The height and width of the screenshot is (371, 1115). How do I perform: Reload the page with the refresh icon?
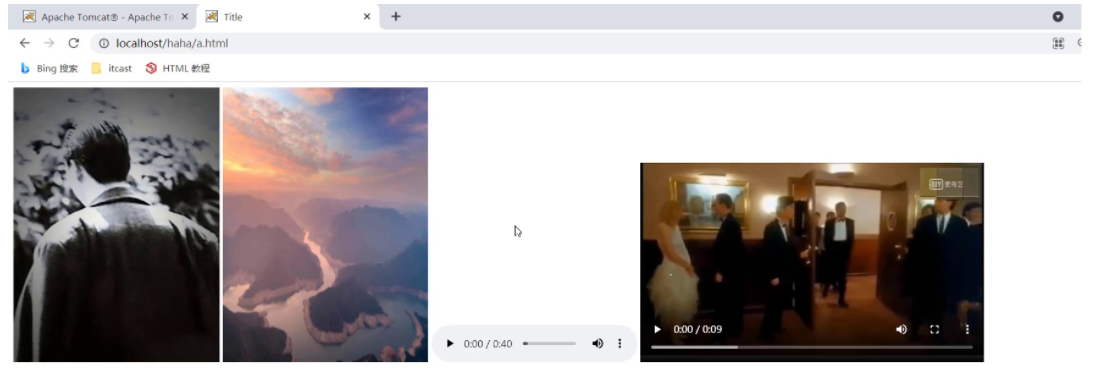[x=73, y=43]
